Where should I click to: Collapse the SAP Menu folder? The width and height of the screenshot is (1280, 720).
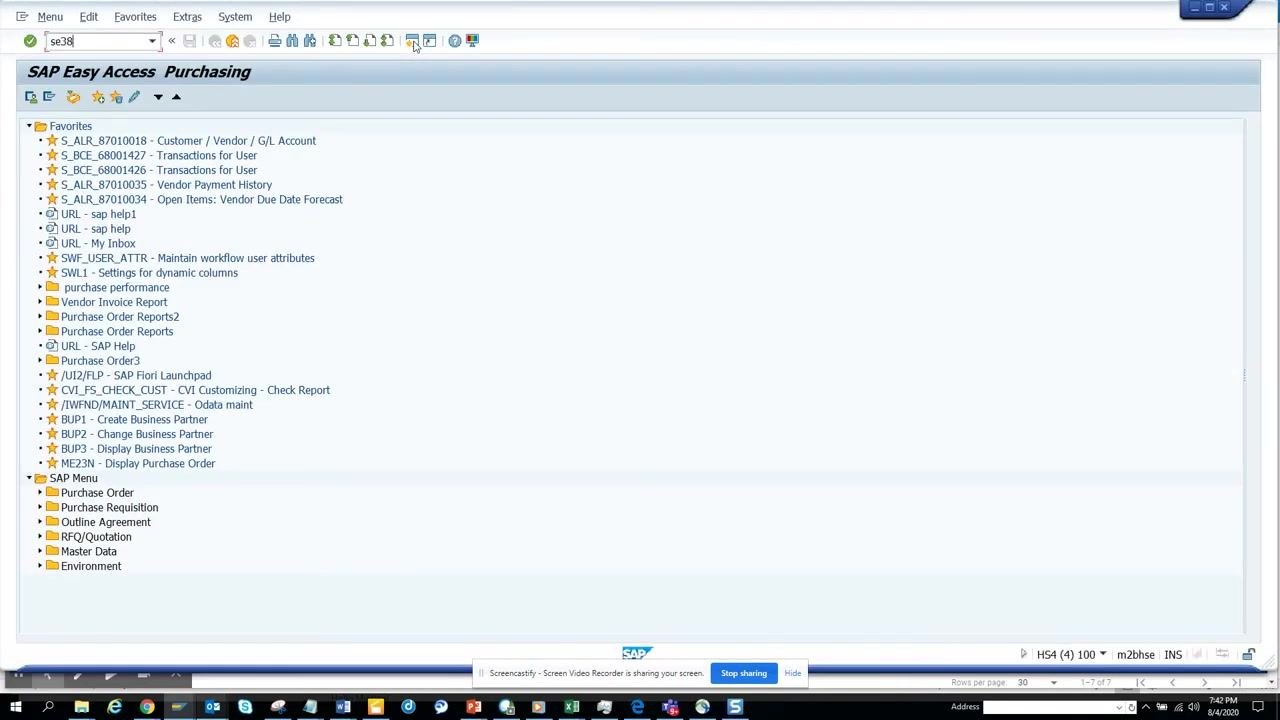point(29,478)
